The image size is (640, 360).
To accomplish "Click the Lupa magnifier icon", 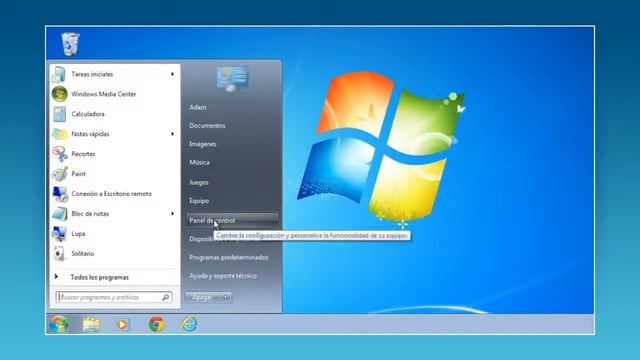I will (x=59, y=233).
